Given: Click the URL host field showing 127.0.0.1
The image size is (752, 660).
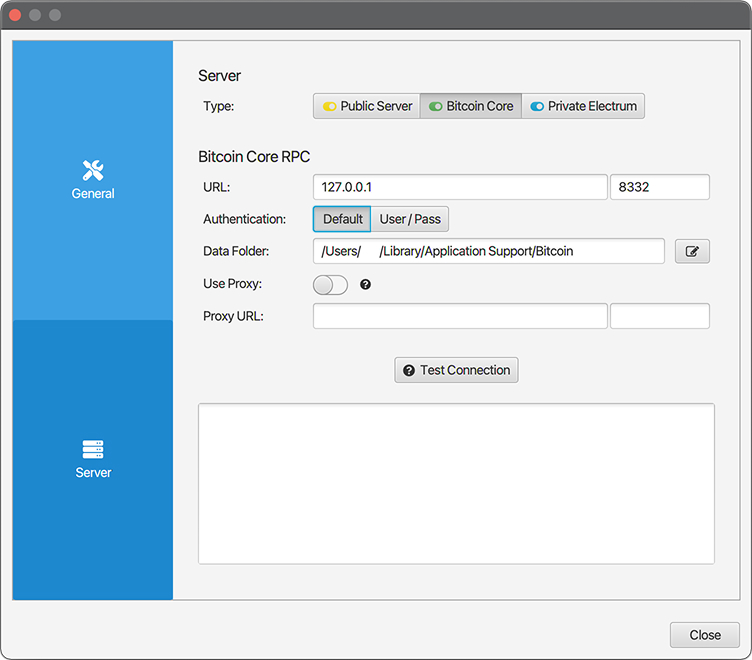Looking at the screenshot, I should click(460, 187).
